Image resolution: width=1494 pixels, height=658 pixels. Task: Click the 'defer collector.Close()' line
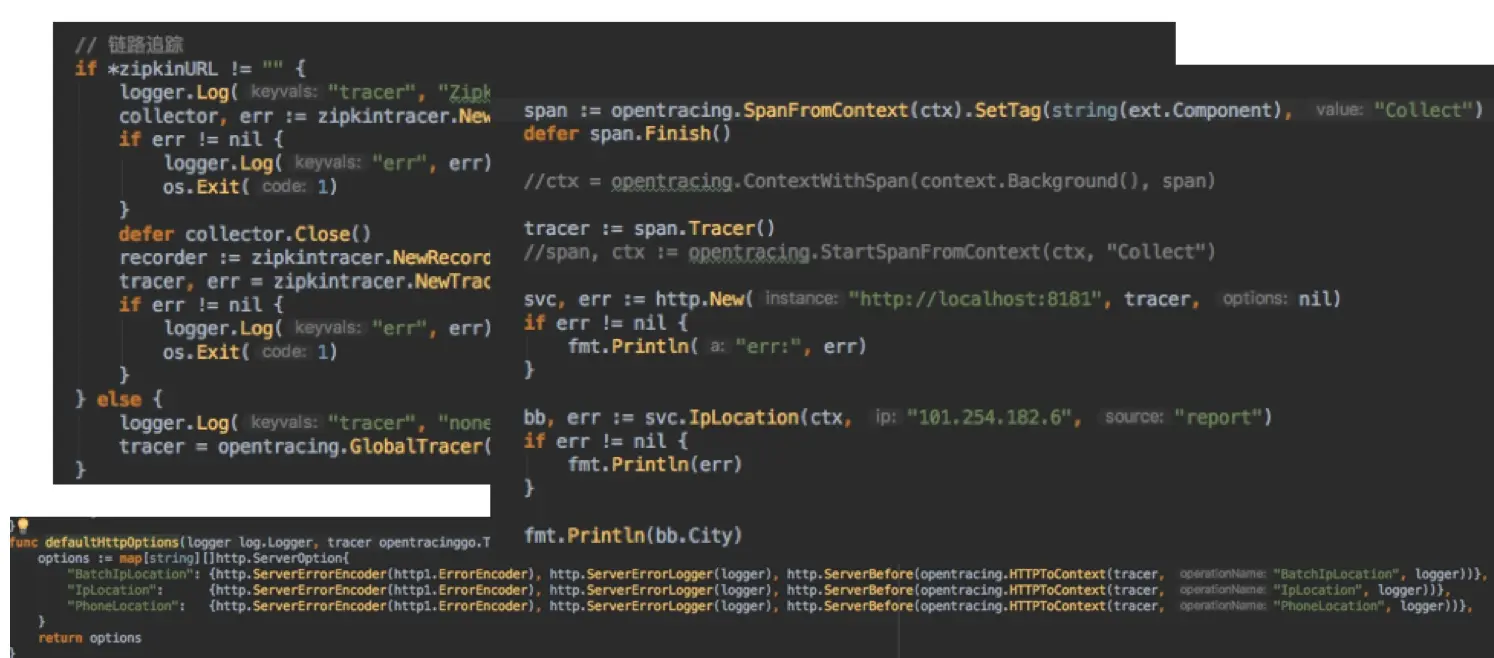pos(245,234)
